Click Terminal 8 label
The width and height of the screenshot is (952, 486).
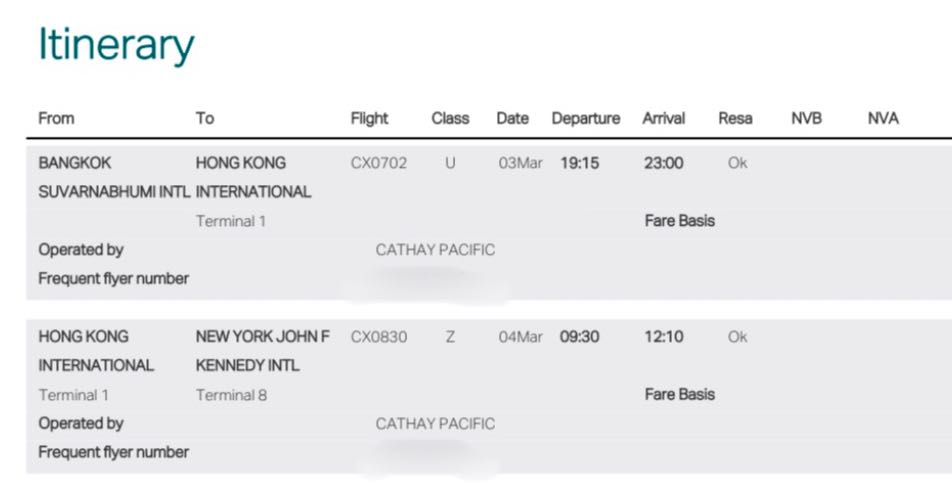[x=231, y=395]
